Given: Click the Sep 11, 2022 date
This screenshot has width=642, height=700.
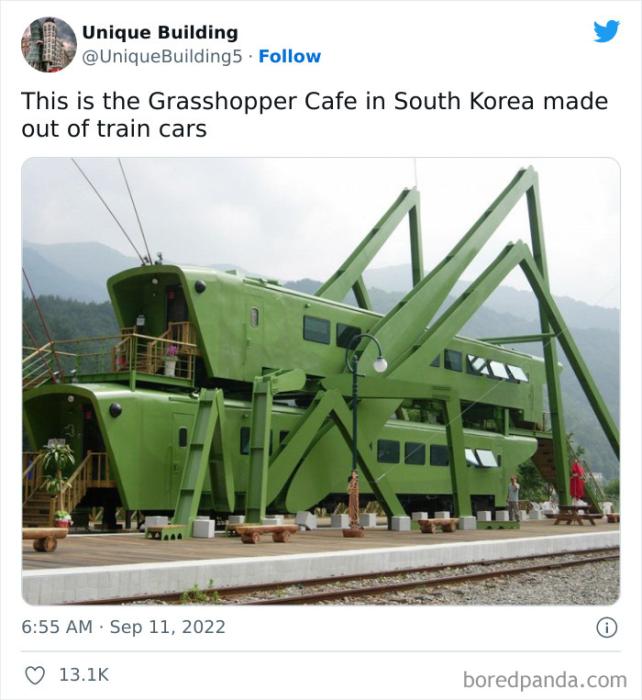Looking at the screenshot, I should pyautogui.click(x=167, y=627).
